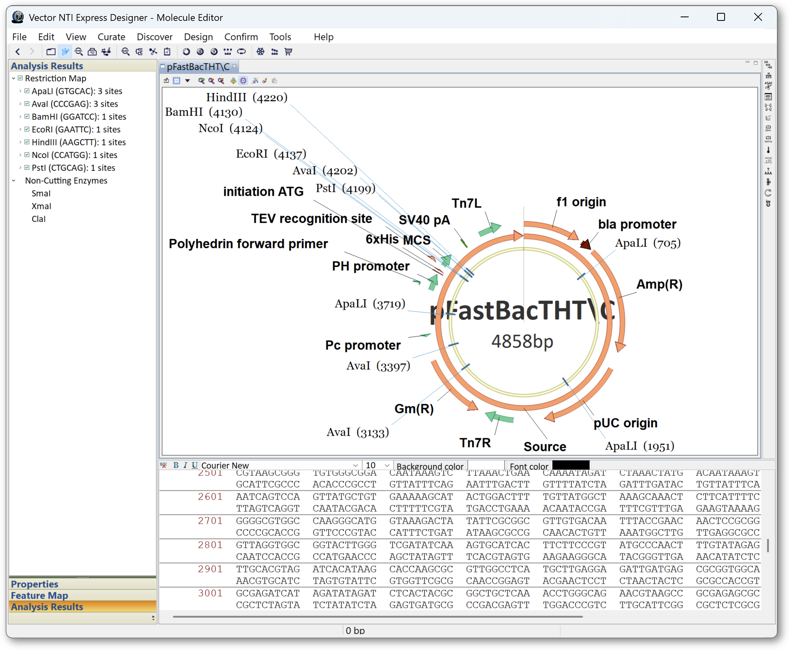The height and width of the screenshot is (650, 789).
Task: Click the white background color swatch
Action: pos(486,465)
